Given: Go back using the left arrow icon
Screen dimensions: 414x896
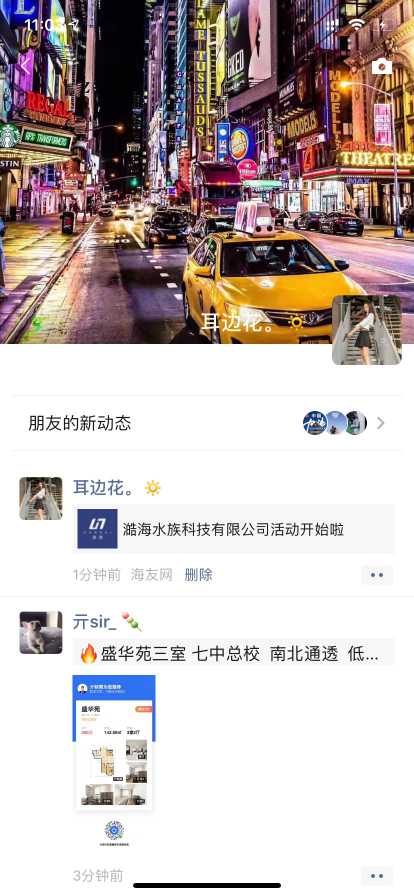Looking at the screenshot, I should pos(24,66).
